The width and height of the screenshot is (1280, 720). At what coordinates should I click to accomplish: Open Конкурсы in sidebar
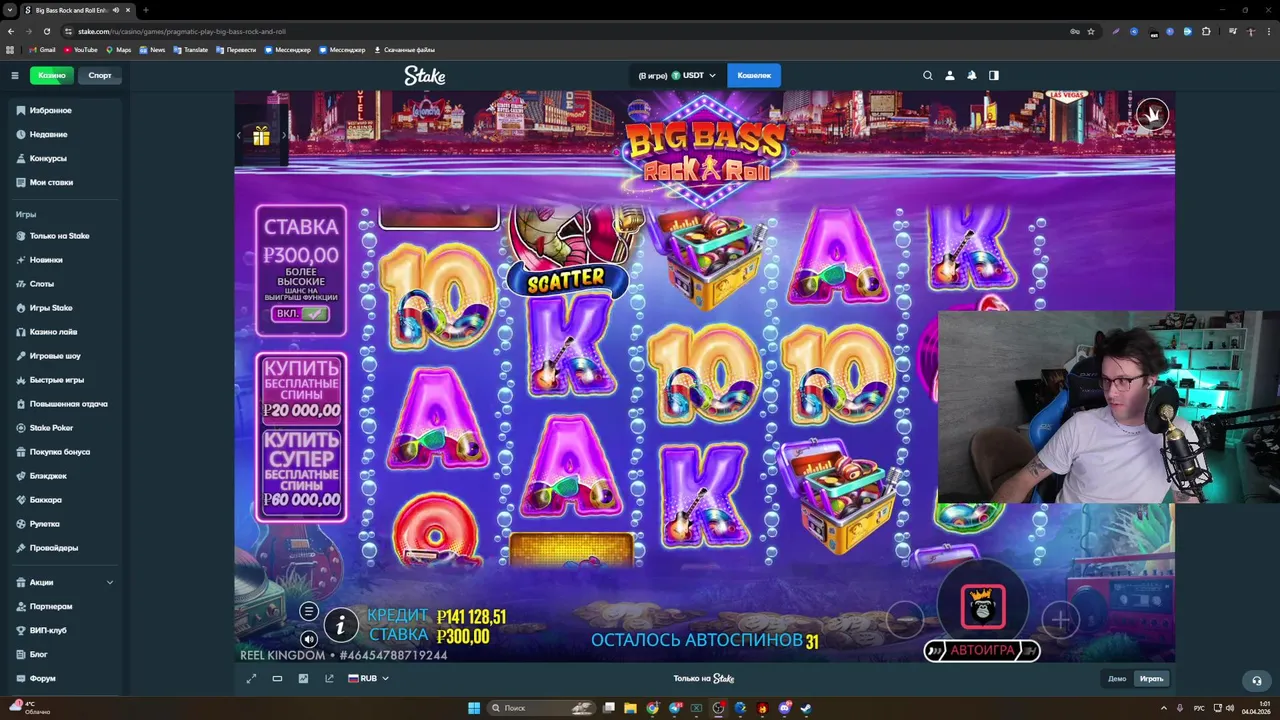point(48,158)
